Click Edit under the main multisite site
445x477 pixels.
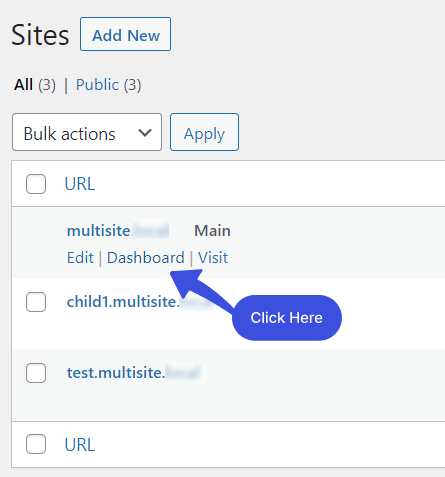tap(80, 258)
